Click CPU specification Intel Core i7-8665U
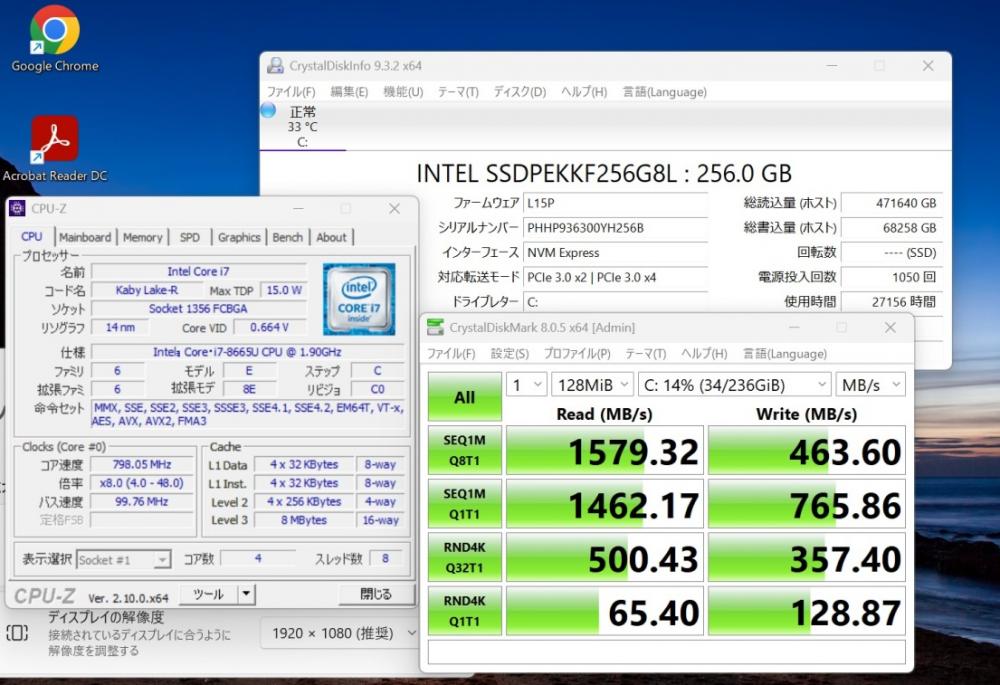The width and height of the screenshot is (1000, 685). coord(247,352)
